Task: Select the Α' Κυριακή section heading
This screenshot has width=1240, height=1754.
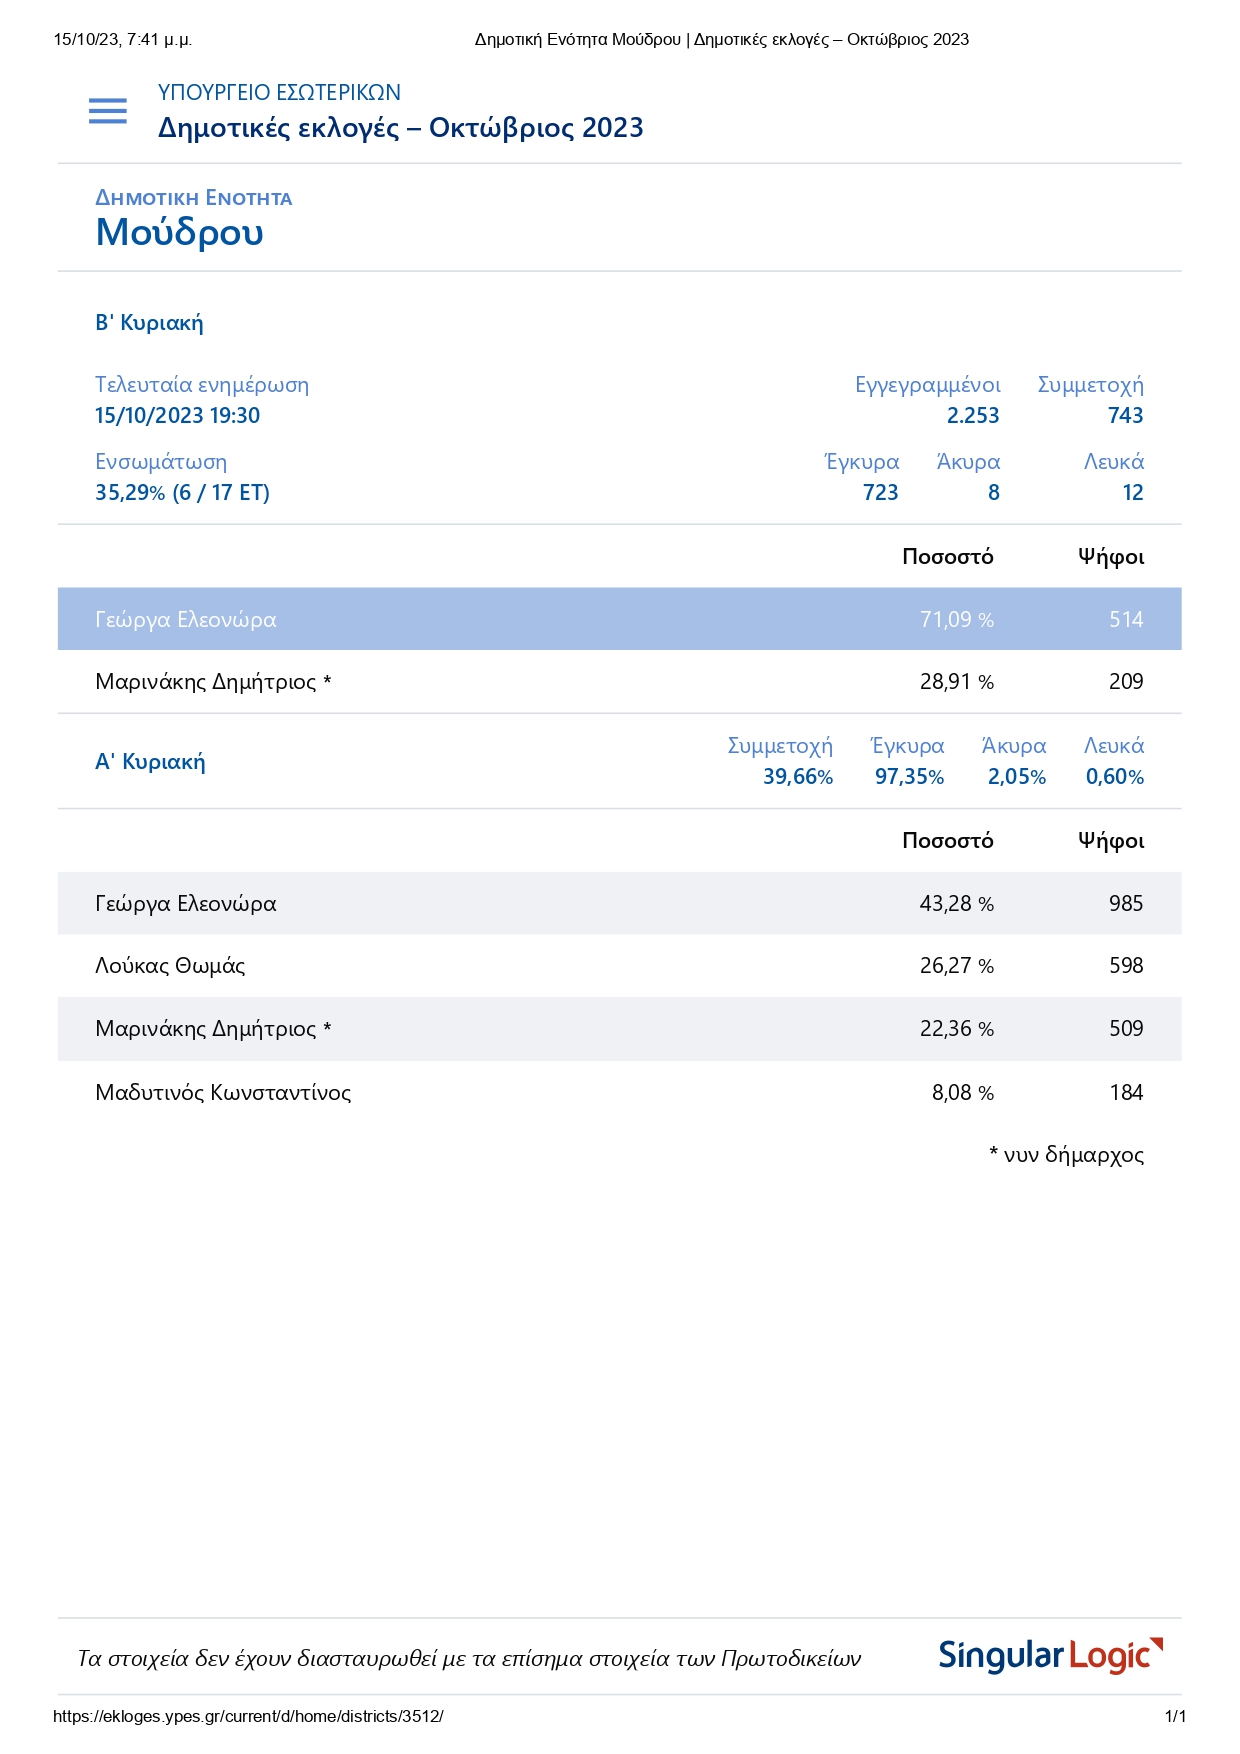Action: (x=150, y=762)
